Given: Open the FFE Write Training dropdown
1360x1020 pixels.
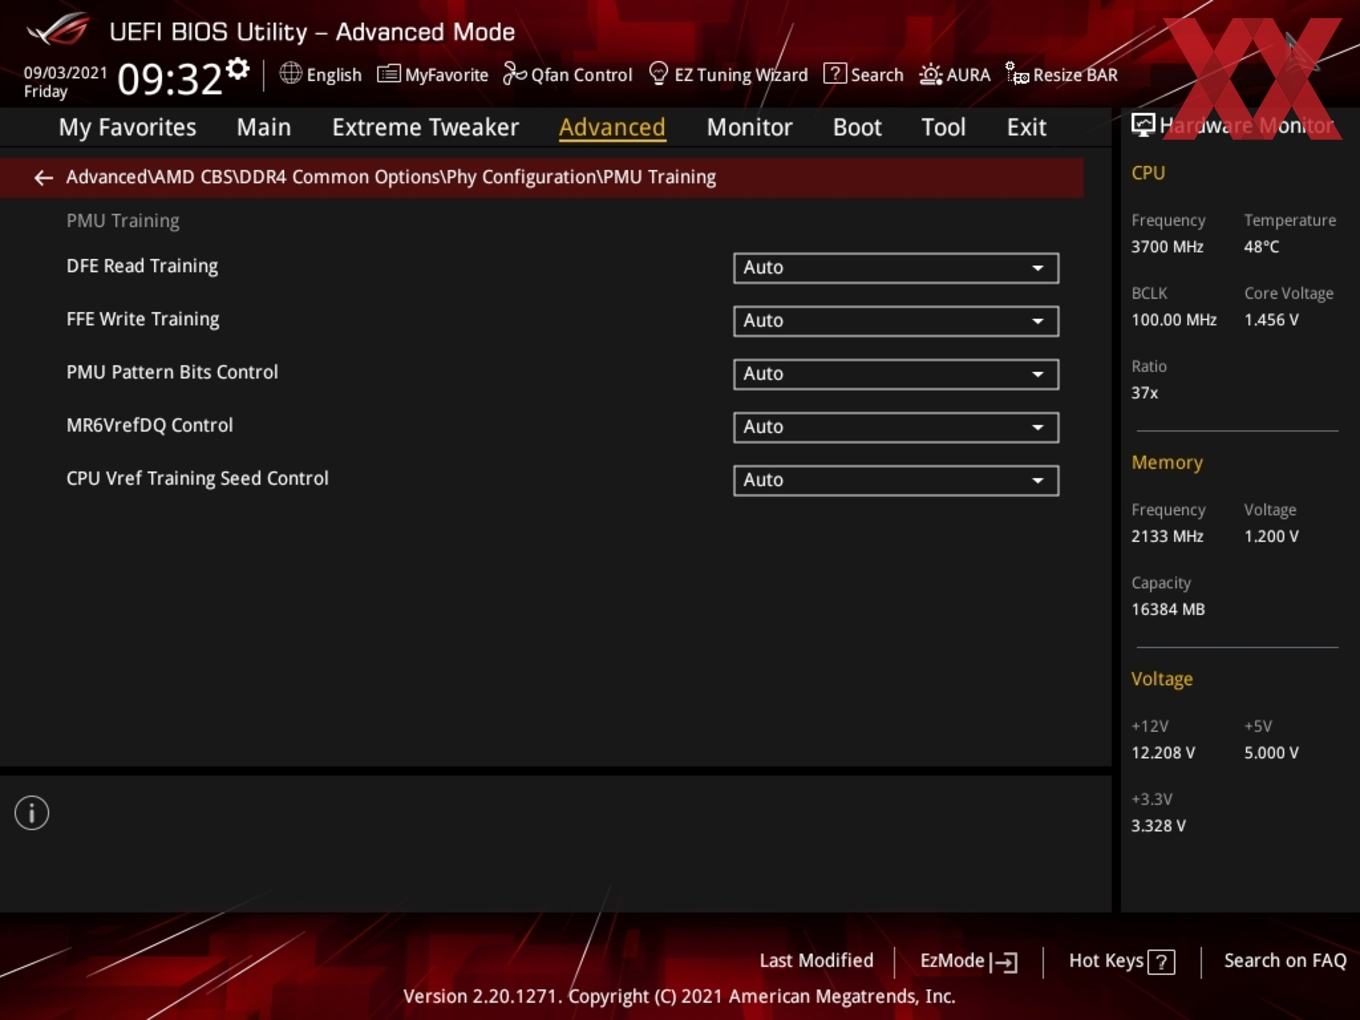Looking at the screenshot, I should [x=896, y=321].
